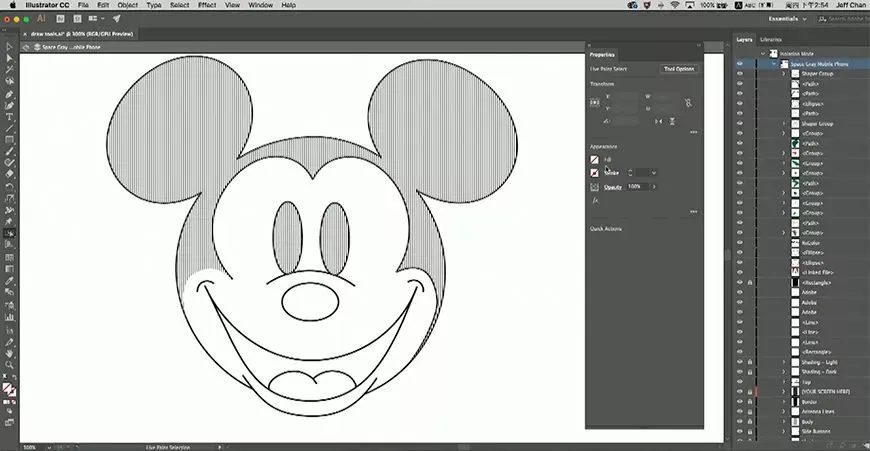The width and height of the screenshot is (870, 451).
Task: Click the Fill swatch in Appearance section
Action: coord(594,160)
